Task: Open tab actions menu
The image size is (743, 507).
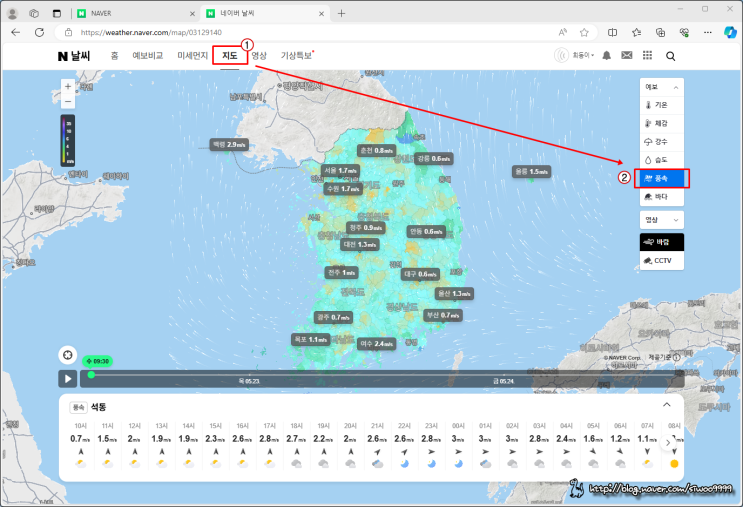Action: coord(57,14)
